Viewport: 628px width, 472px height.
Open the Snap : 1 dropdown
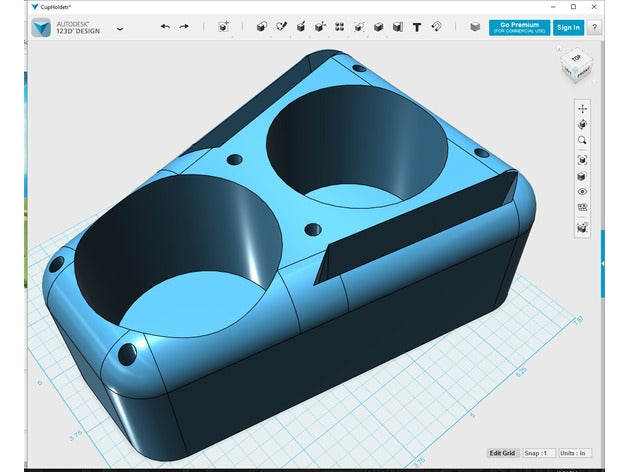539,453
